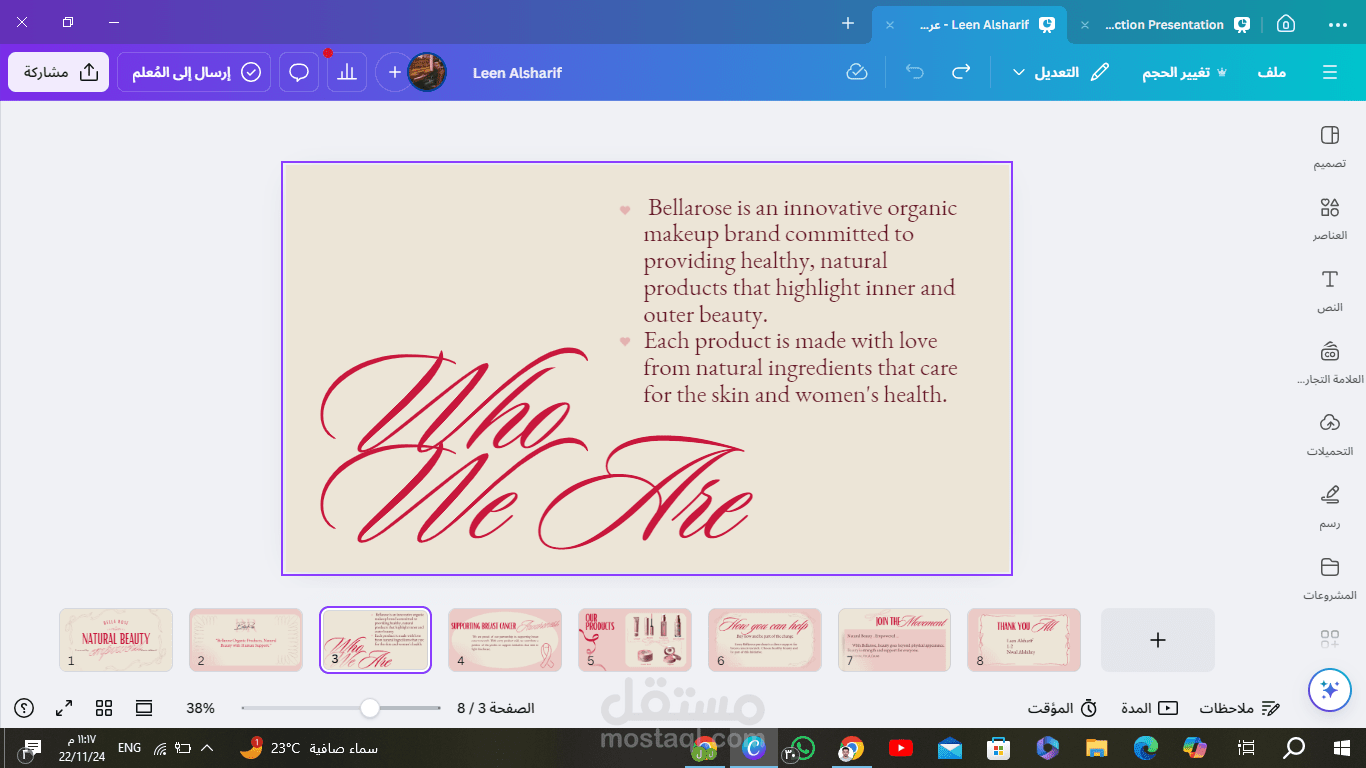The height and width of the screenshot is (768, 1366).
Task: Open the Brand (العلامة التجارية) panel
Action: click(1329, 363)
